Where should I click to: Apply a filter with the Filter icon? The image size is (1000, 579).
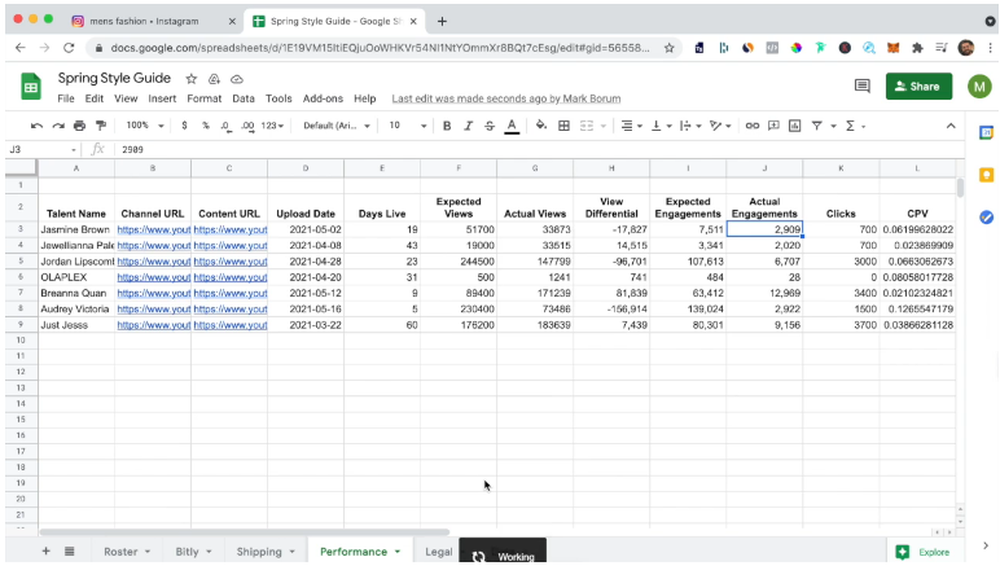(x=817, y=125)
